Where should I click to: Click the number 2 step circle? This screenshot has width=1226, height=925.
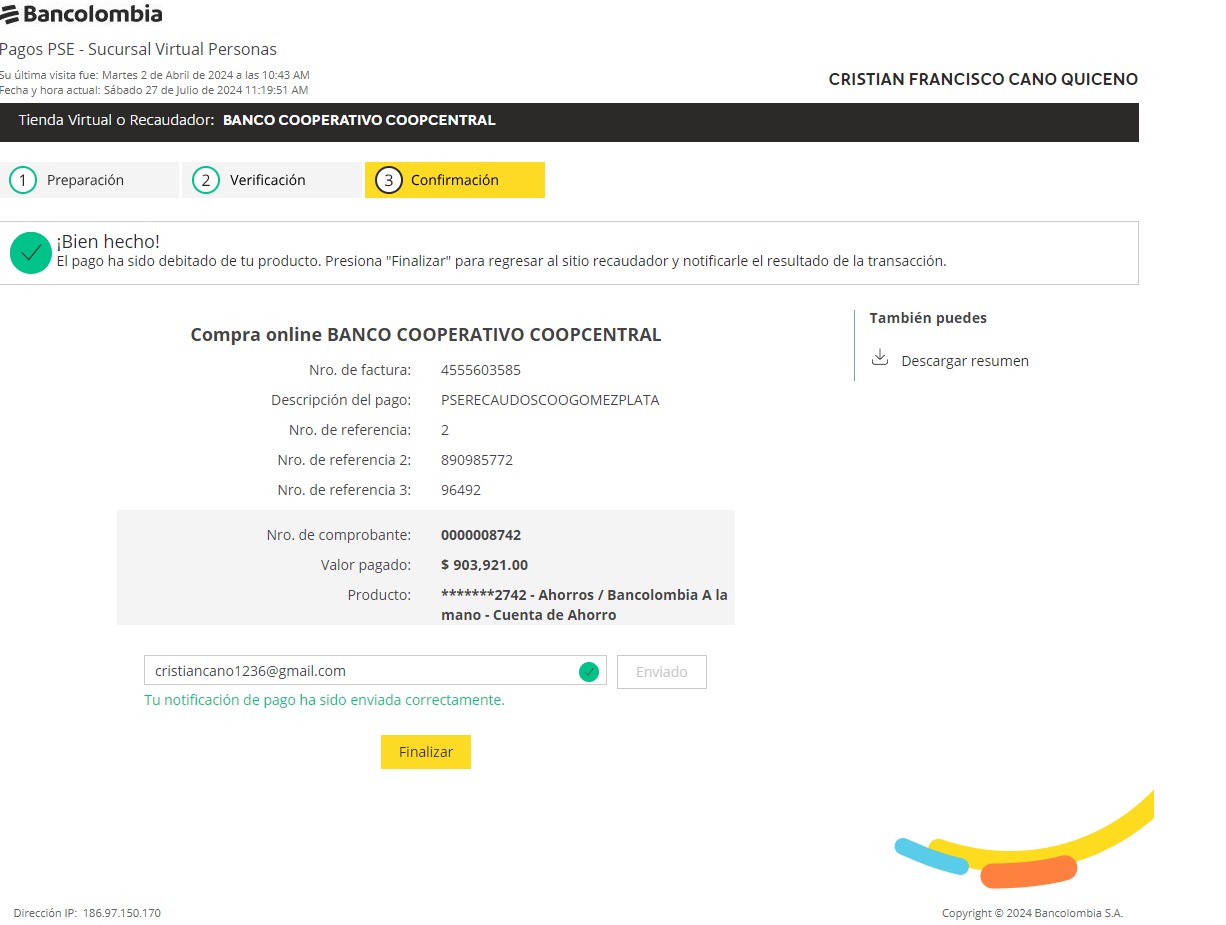click(205, 180)
